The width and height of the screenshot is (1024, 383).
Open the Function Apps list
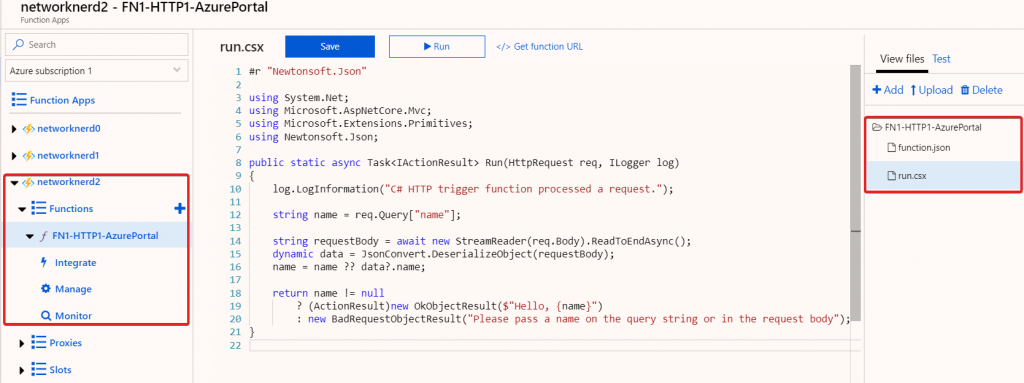pyautogui.click(x=62, y=100)
